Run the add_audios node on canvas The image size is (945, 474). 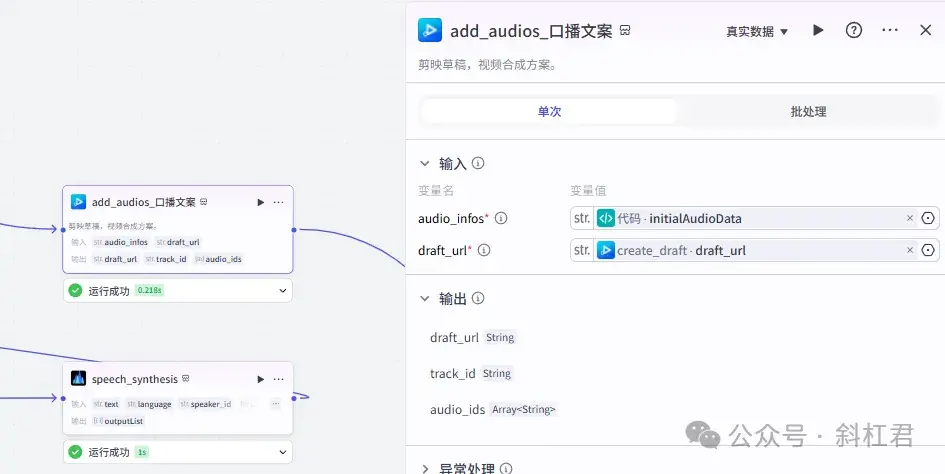pyautogui.click(x=260, y=203)
